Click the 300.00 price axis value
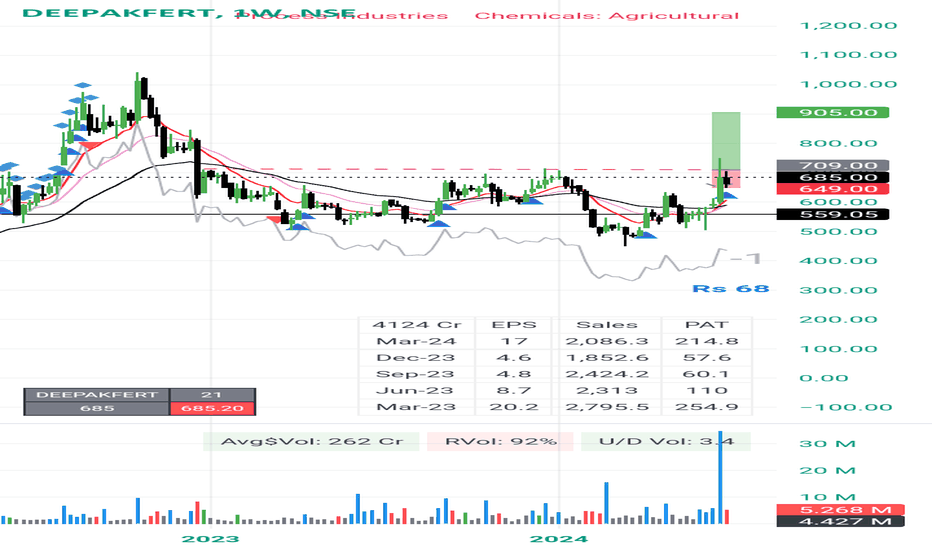Viewport: 932px width, 550px height. (838, 290)
